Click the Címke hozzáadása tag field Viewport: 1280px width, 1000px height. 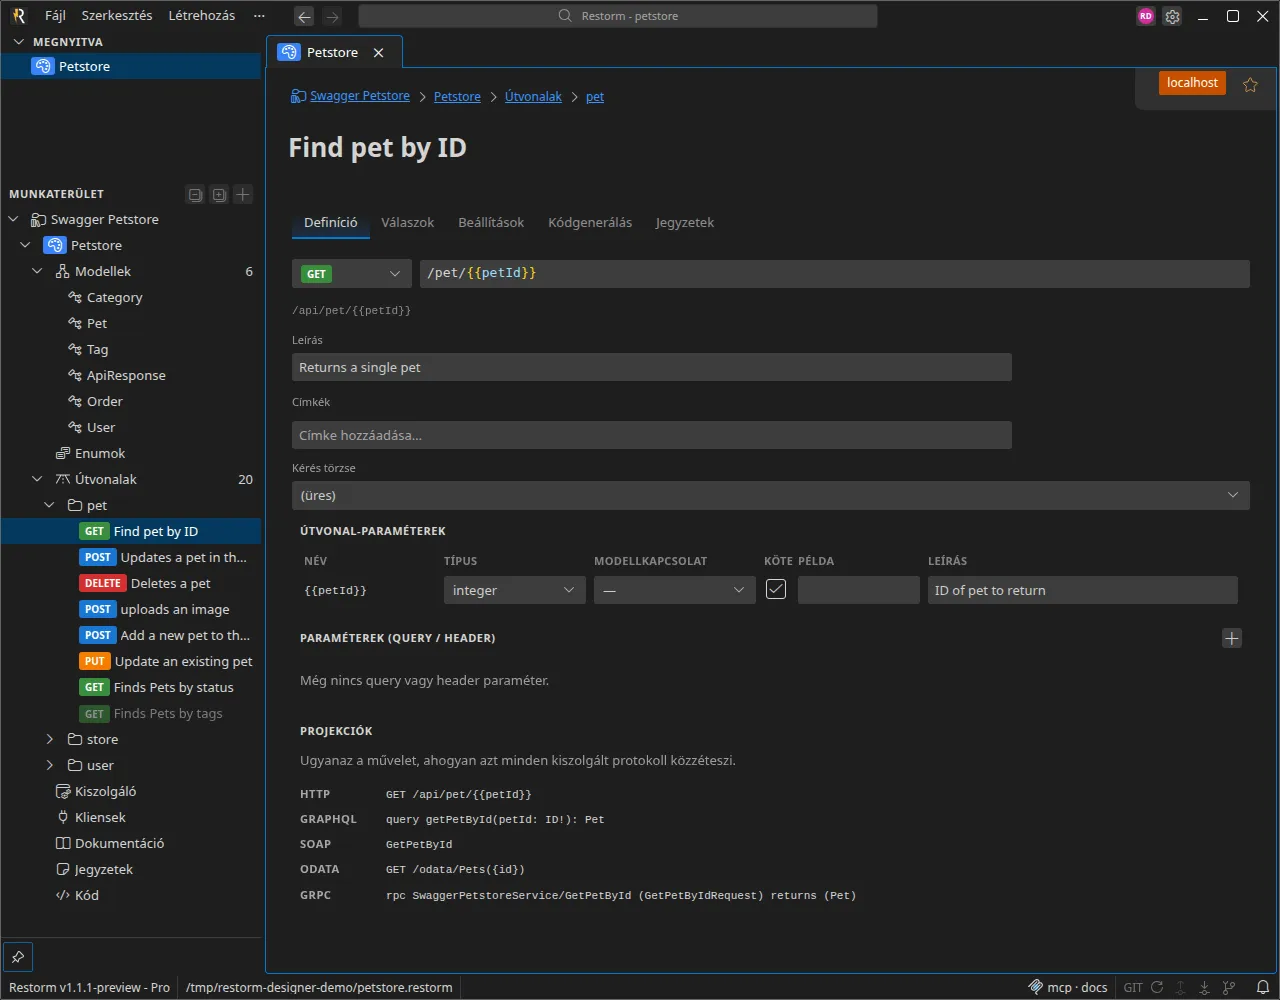coord(652,435)
